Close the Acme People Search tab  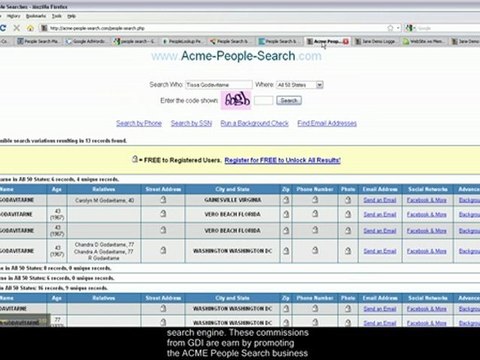pyautogui.click(x=346, y=41)
